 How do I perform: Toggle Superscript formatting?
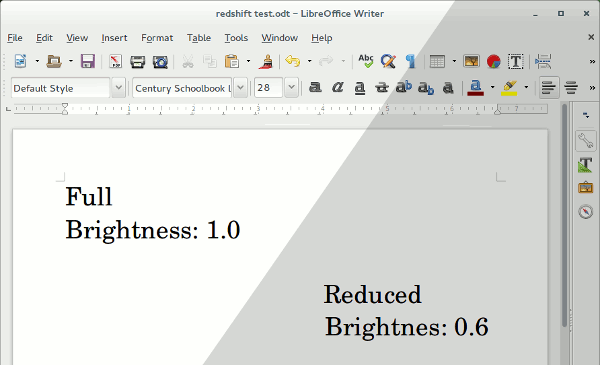click(404, 87)
